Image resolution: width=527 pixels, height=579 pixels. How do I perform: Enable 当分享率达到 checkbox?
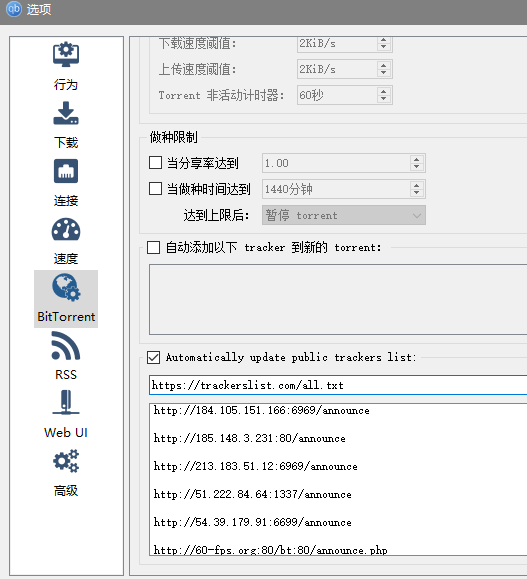click(x=155, y=162)
